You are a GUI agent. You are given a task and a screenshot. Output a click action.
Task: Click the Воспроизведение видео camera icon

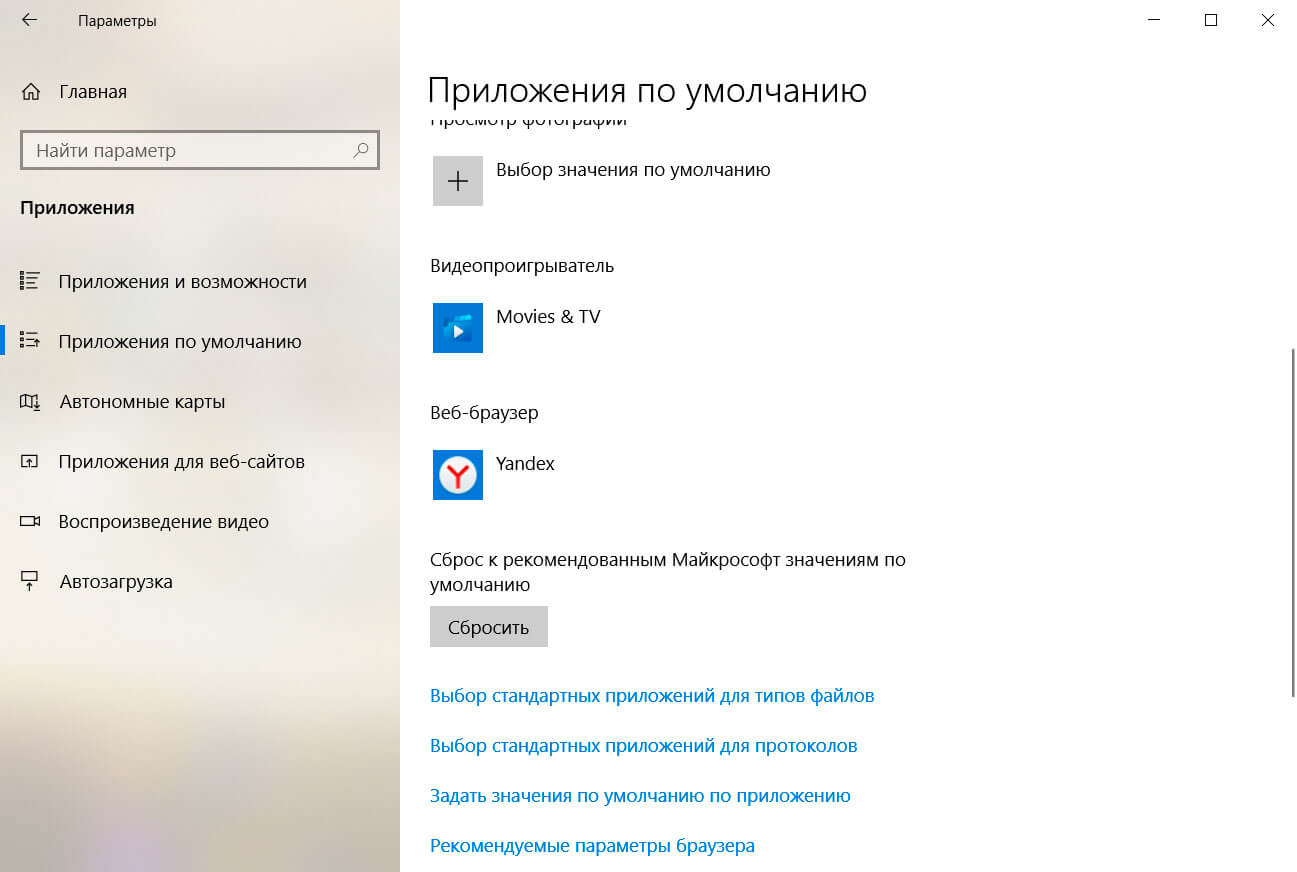pos(30,522)
